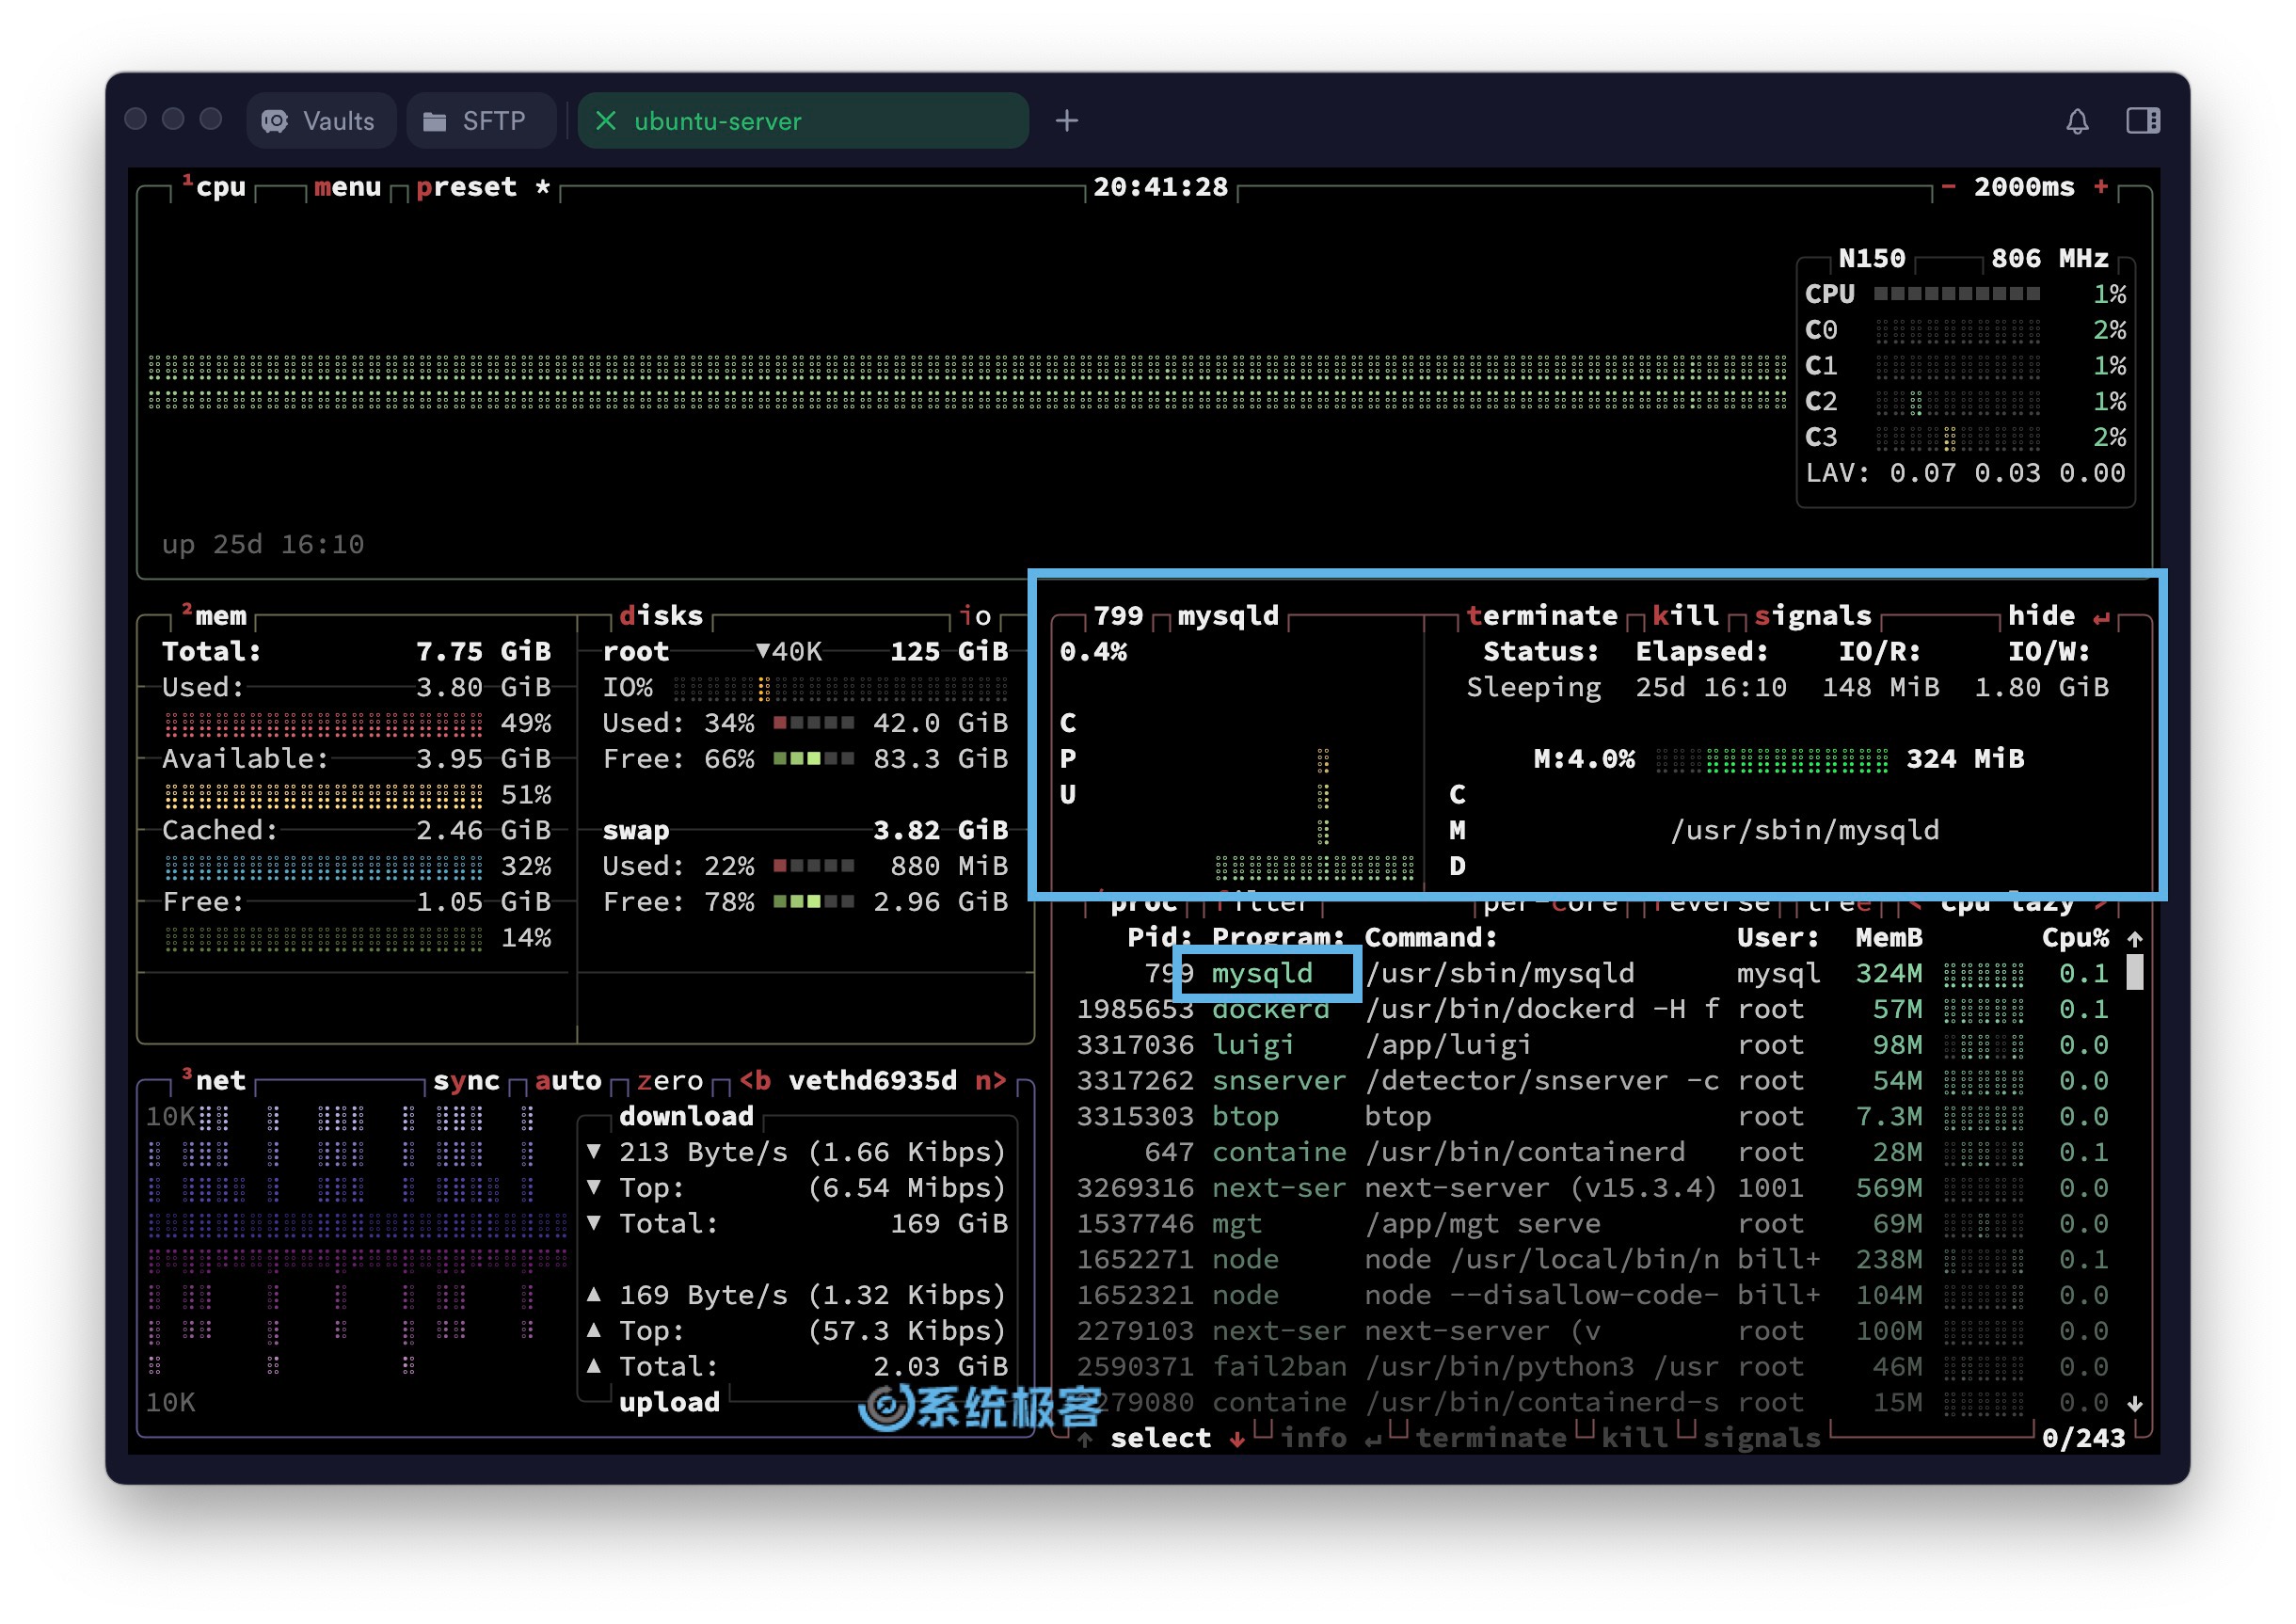Toggle disks display in mem box
Screen dimensions: 2296x1624
click(x=661, y=615)
